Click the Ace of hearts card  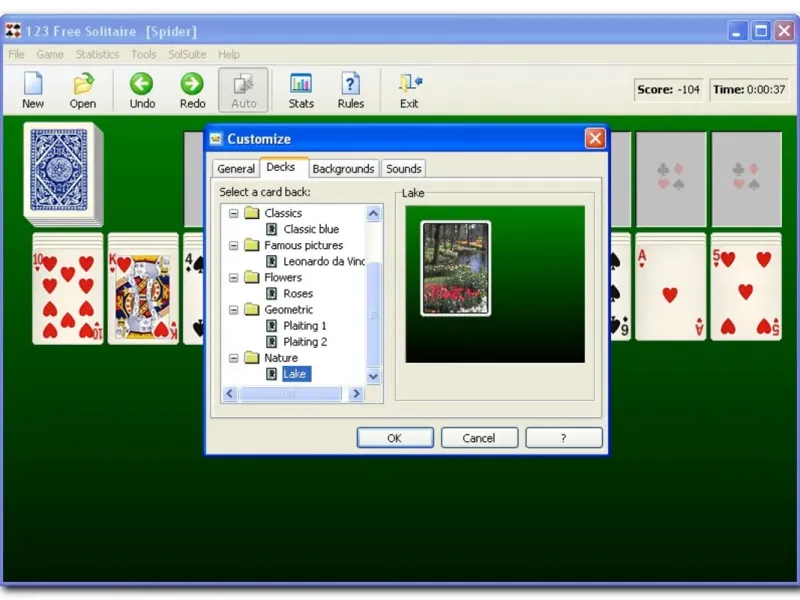(x=670, y=294)
